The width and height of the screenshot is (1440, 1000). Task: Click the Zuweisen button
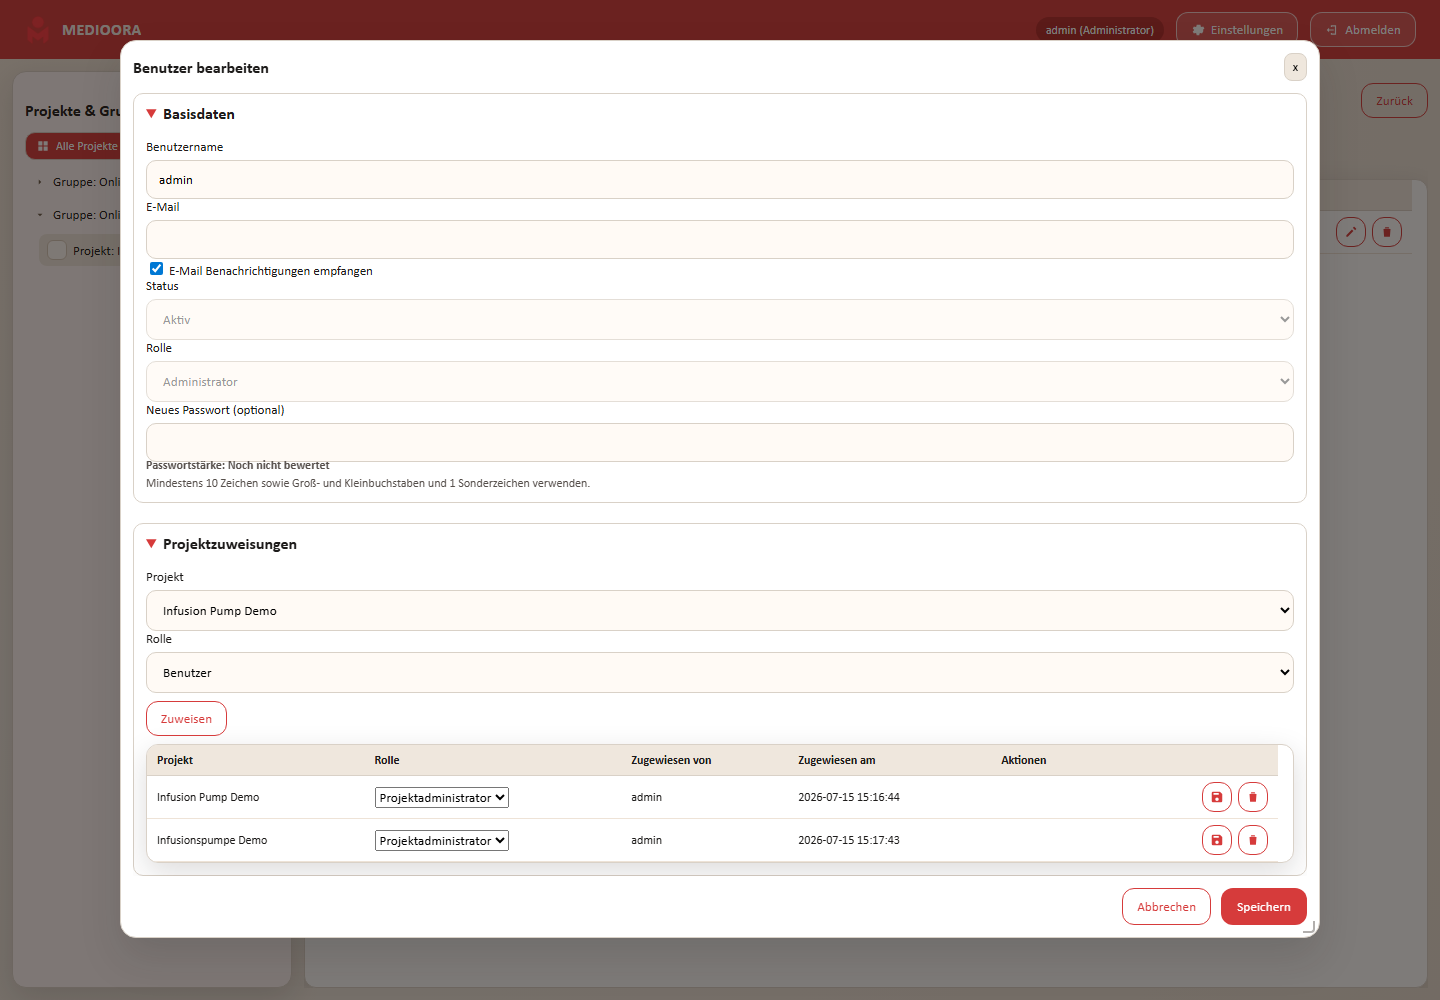[x=186, y=719]
